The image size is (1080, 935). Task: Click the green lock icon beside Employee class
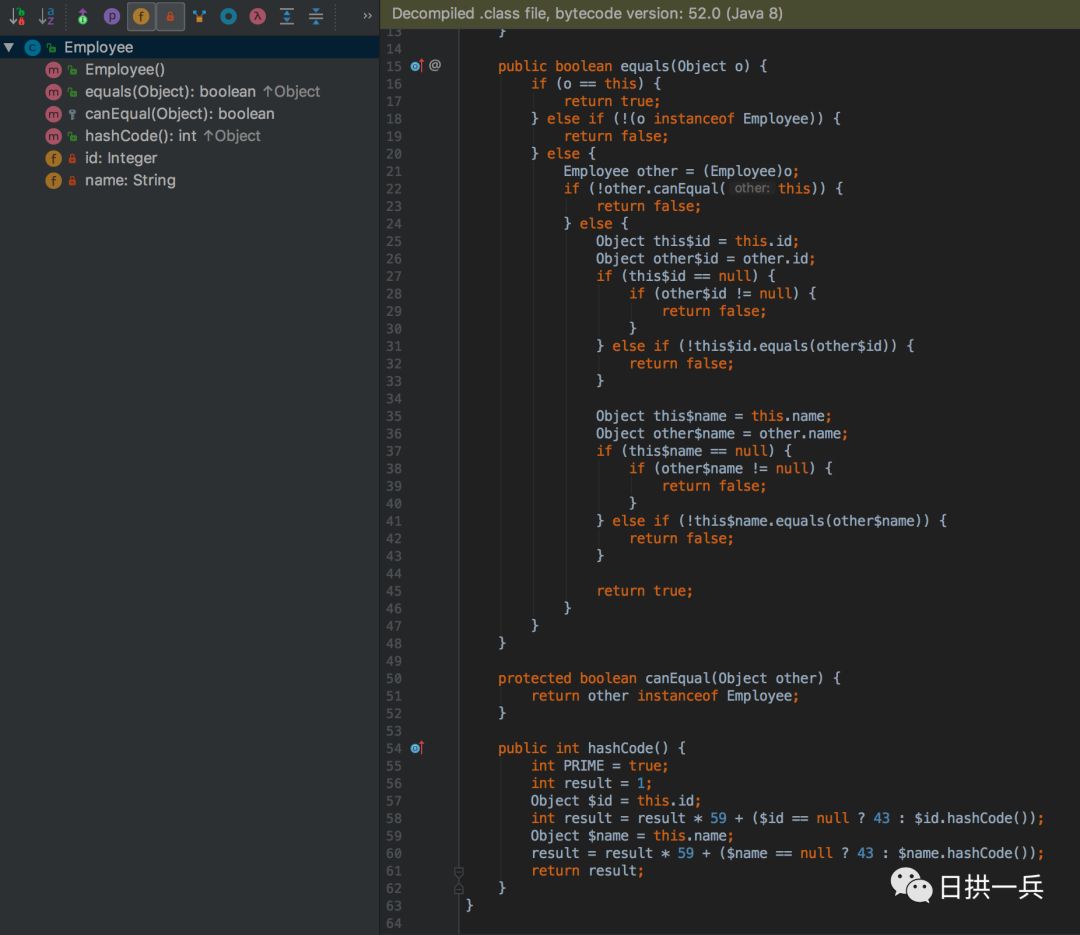(51, 48)
